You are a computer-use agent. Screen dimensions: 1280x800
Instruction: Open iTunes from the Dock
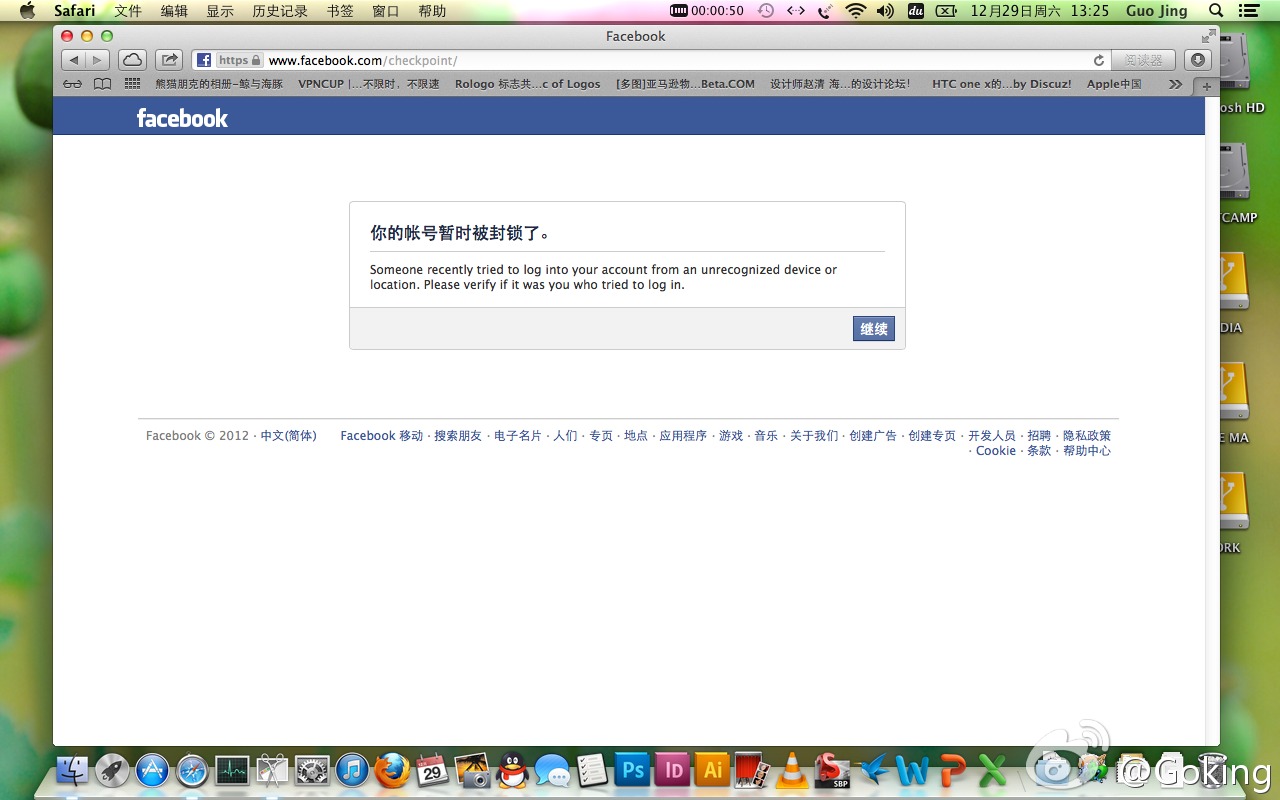[x=352, y=770]
